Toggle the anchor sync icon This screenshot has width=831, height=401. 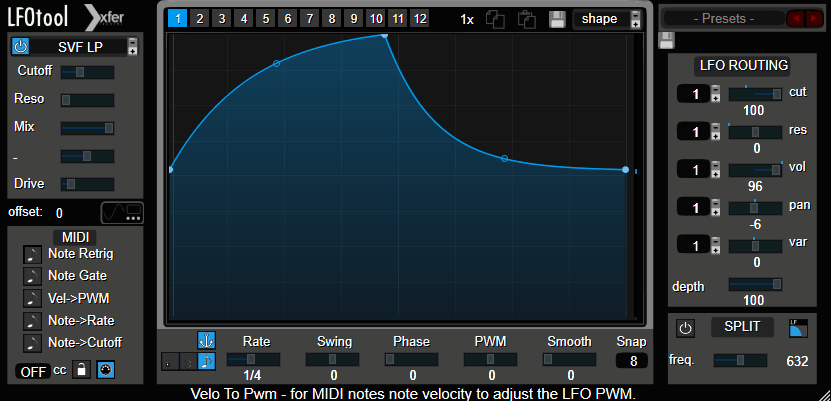206,340
